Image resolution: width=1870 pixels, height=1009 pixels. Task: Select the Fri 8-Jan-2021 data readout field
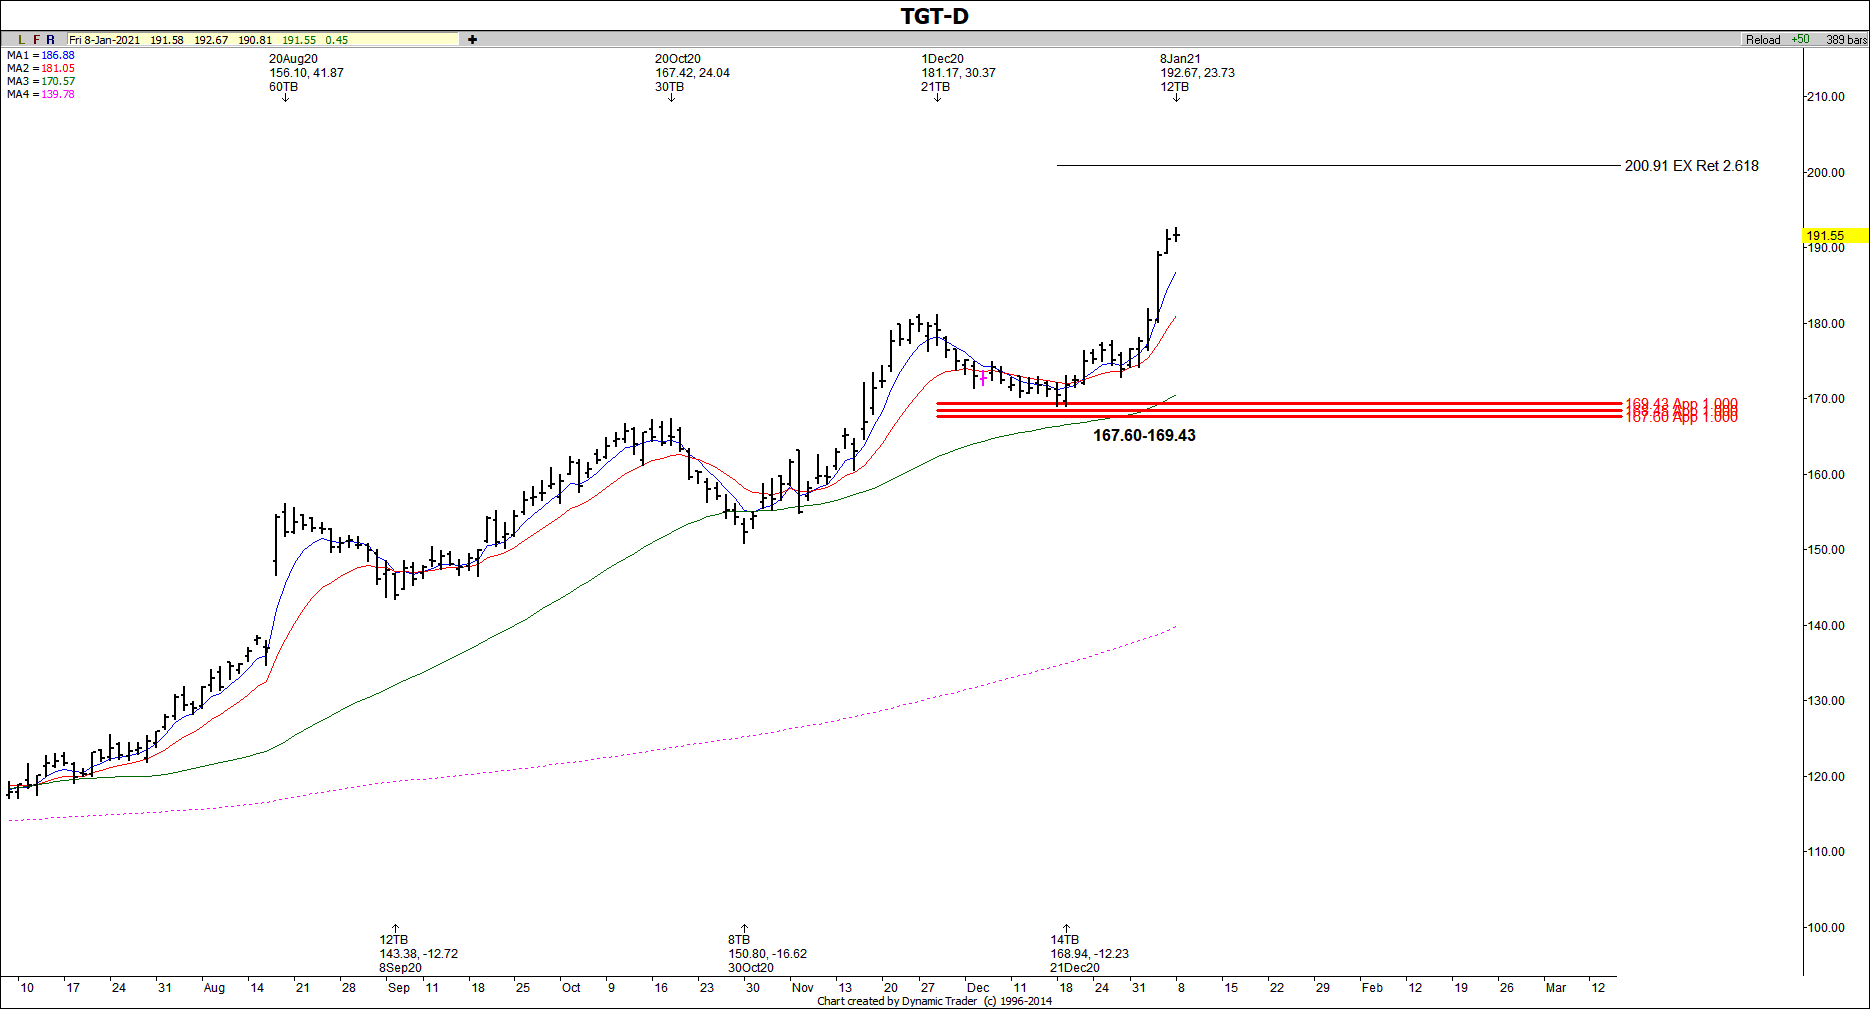(263, 40)
